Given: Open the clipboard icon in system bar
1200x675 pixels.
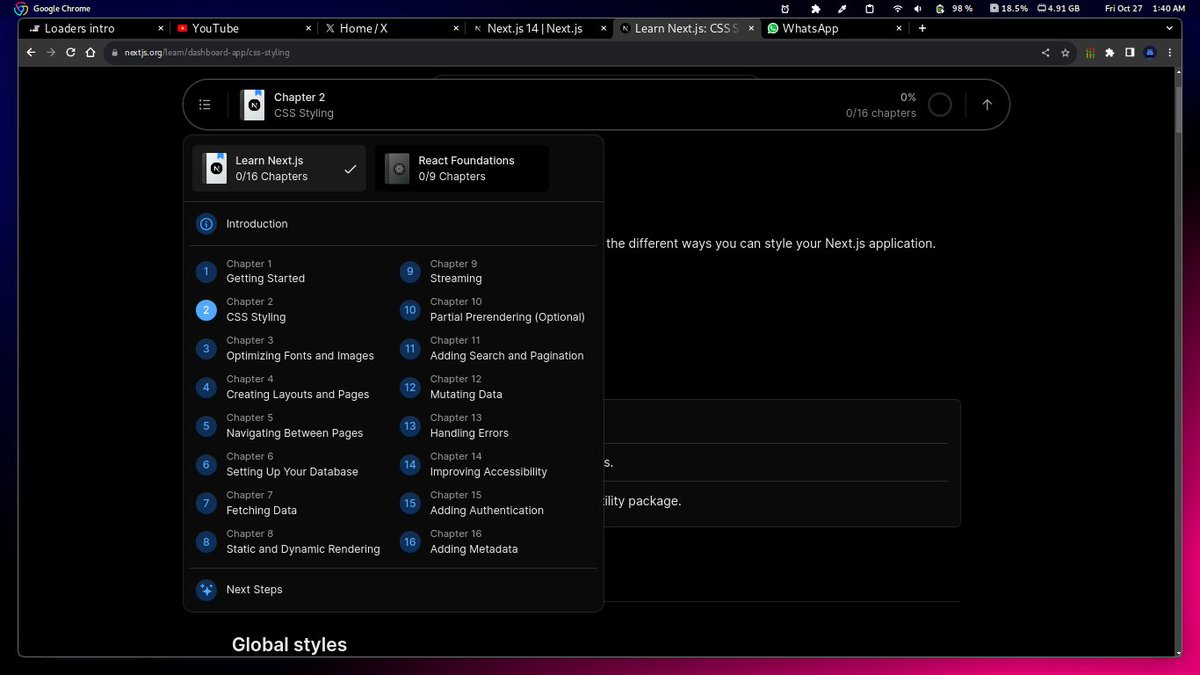Looking at the screenshot, I should [870, 8].
